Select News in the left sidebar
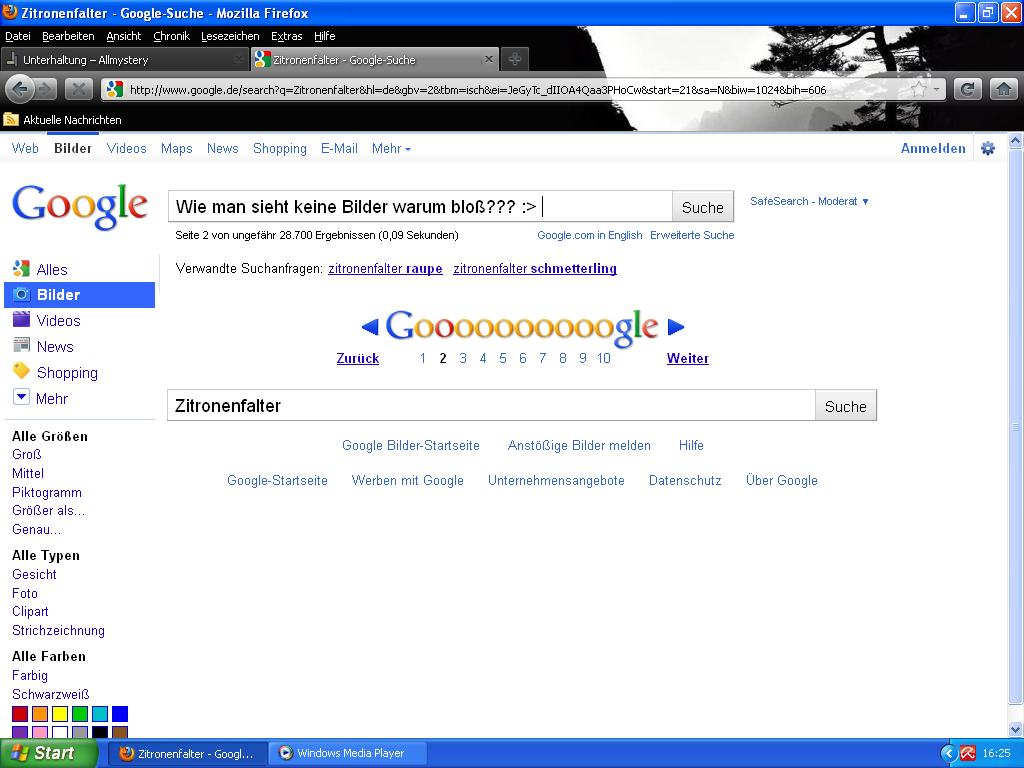This screenshot has height=768, width=1024. 55,347
